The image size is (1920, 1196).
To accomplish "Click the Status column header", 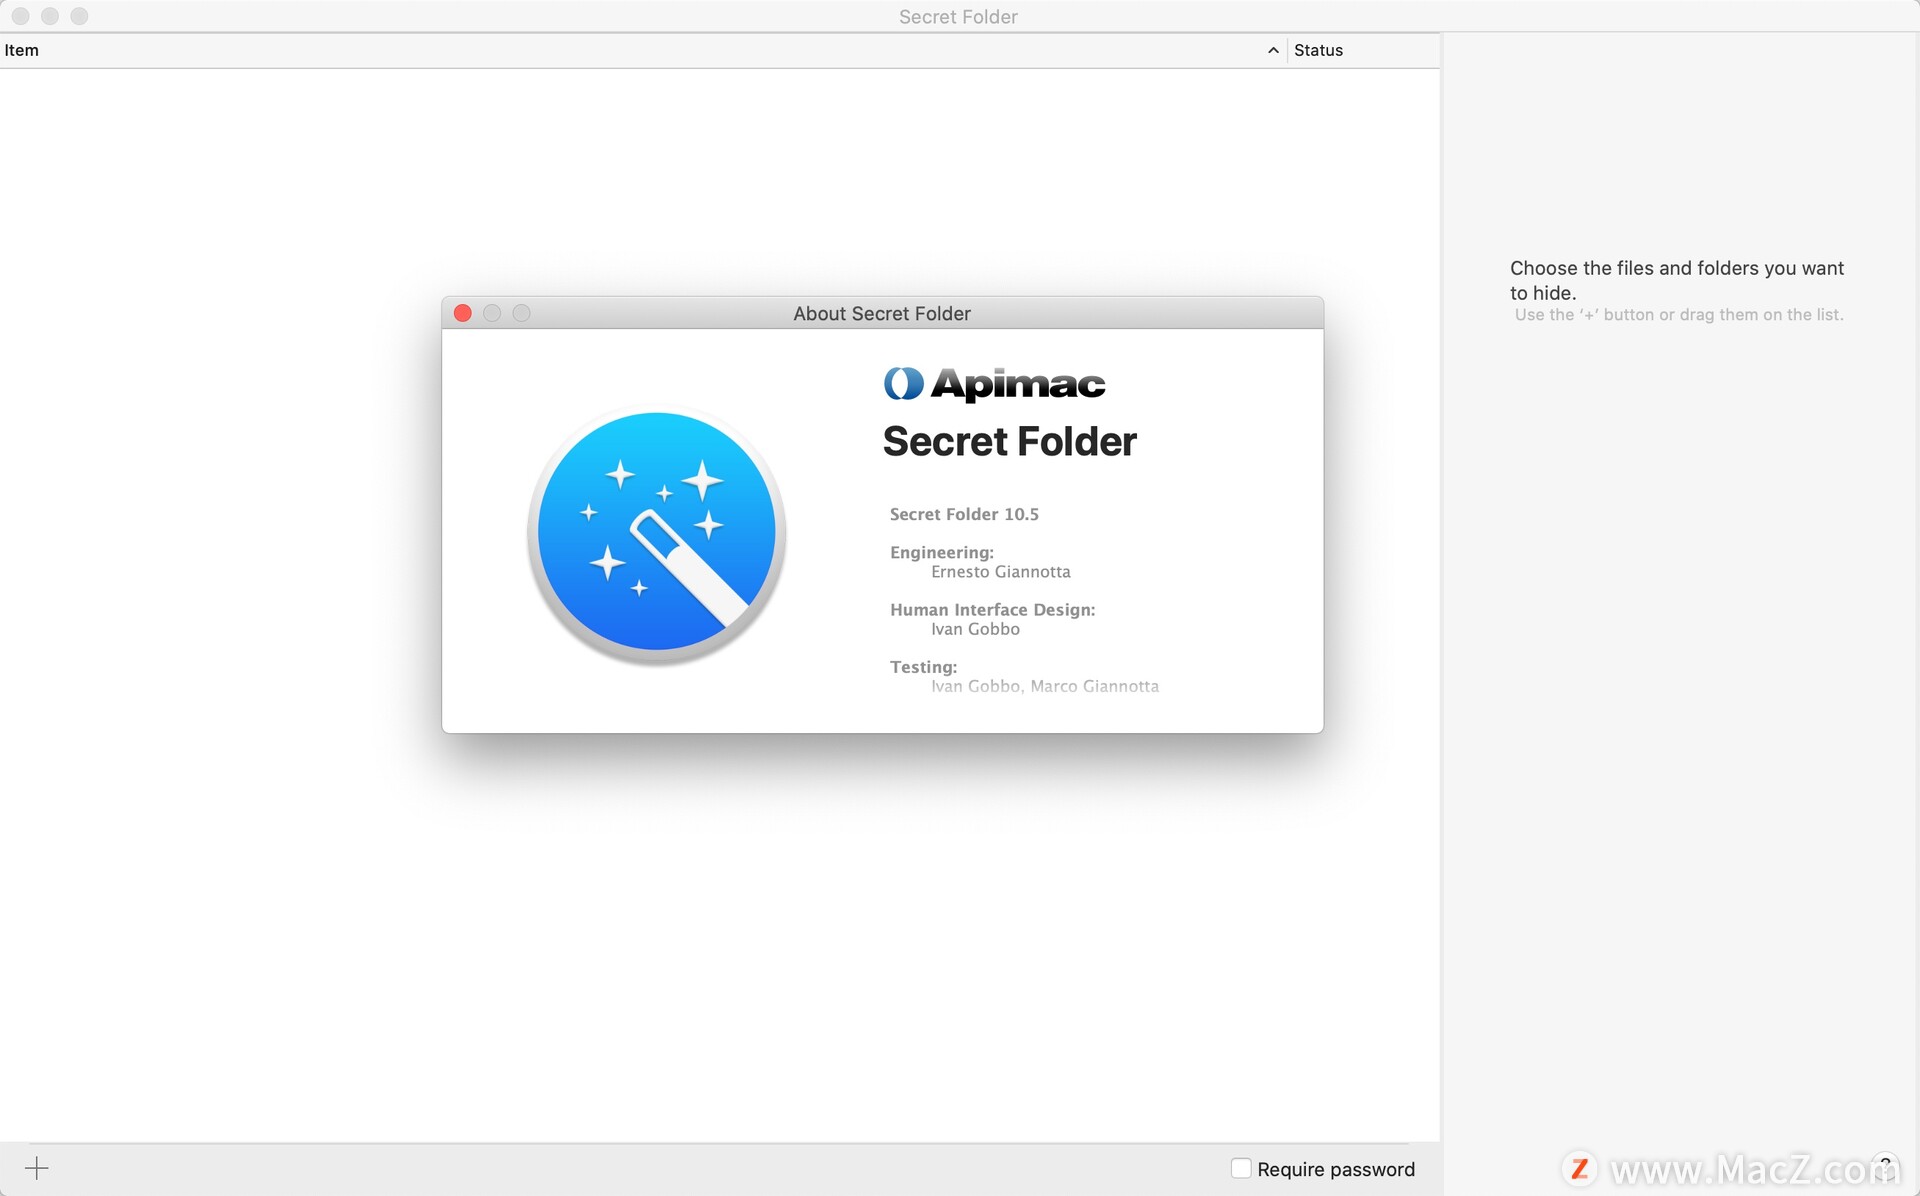I will pos(1363,50).
